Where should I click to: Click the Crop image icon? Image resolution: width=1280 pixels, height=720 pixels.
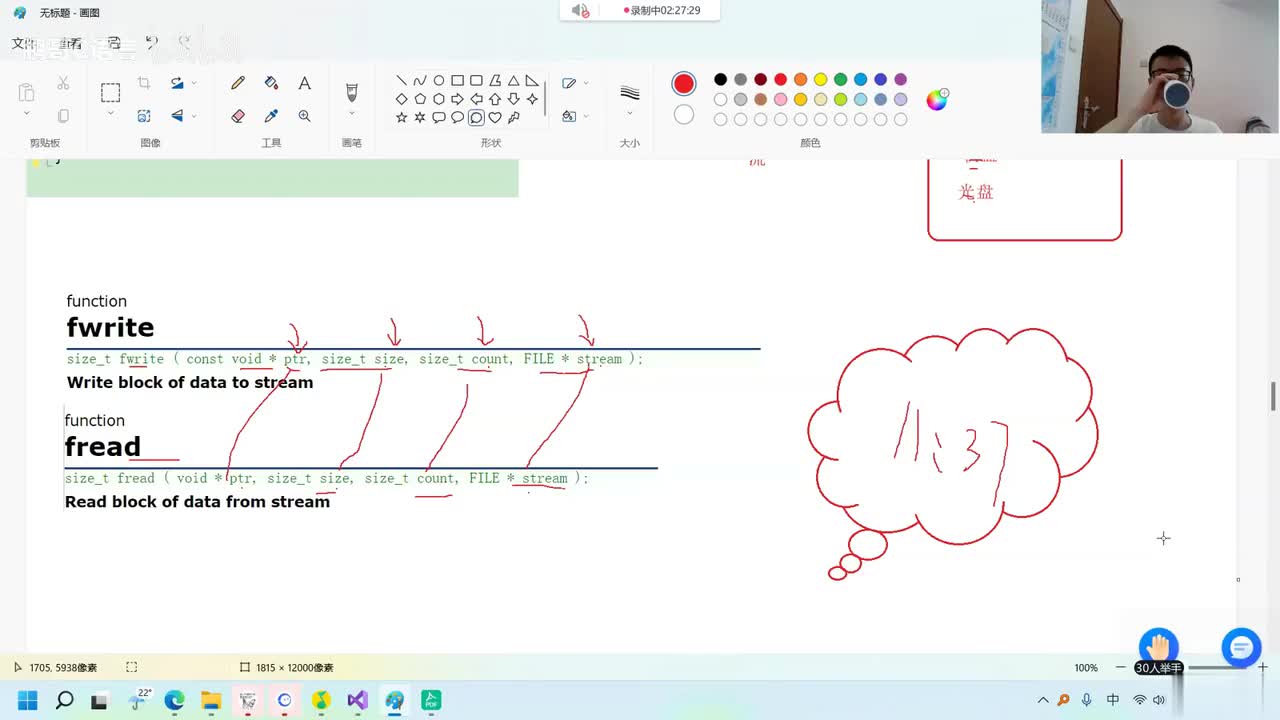click(x=144, y=83)
